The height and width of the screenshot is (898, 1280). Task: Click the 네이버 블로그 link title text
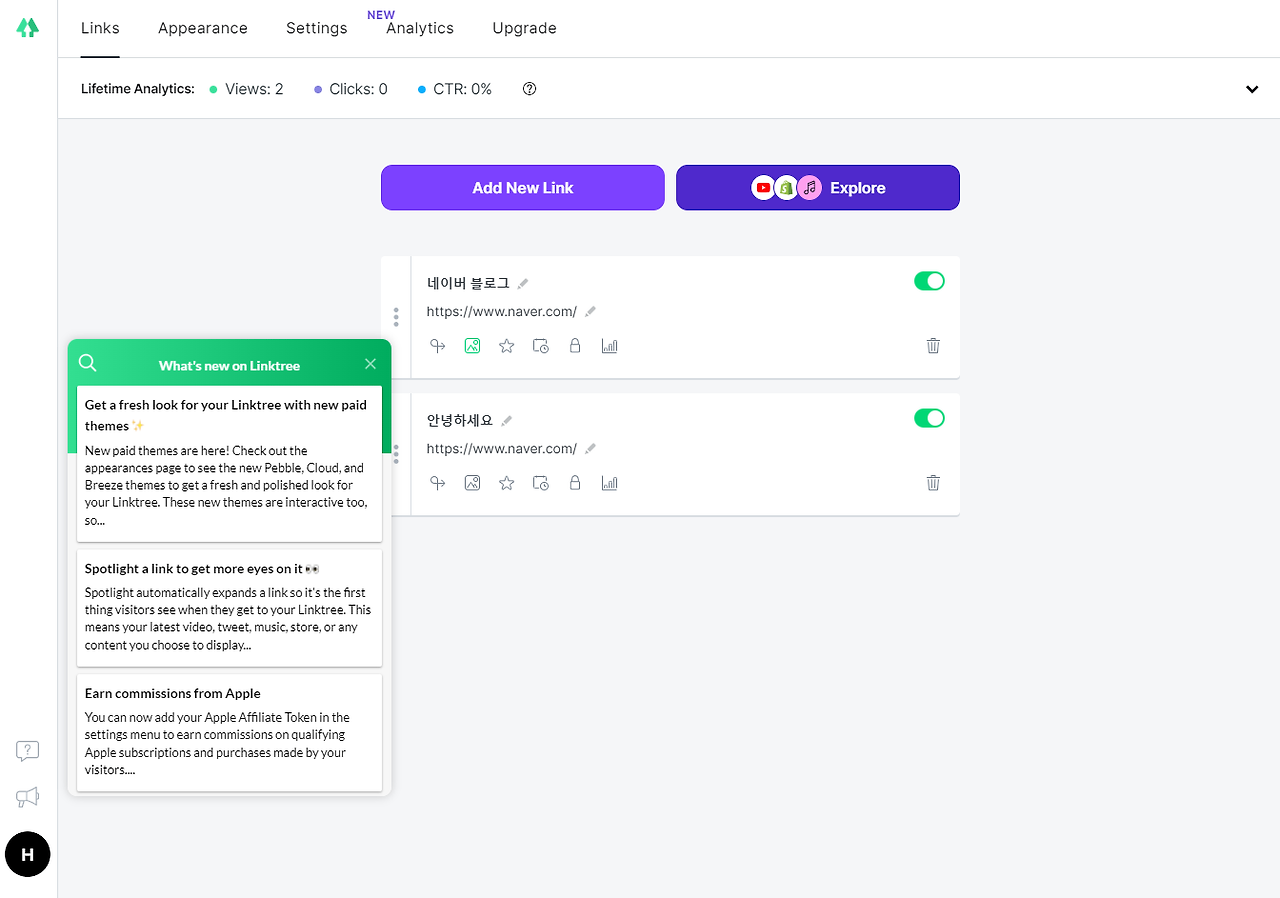[468, 283]
